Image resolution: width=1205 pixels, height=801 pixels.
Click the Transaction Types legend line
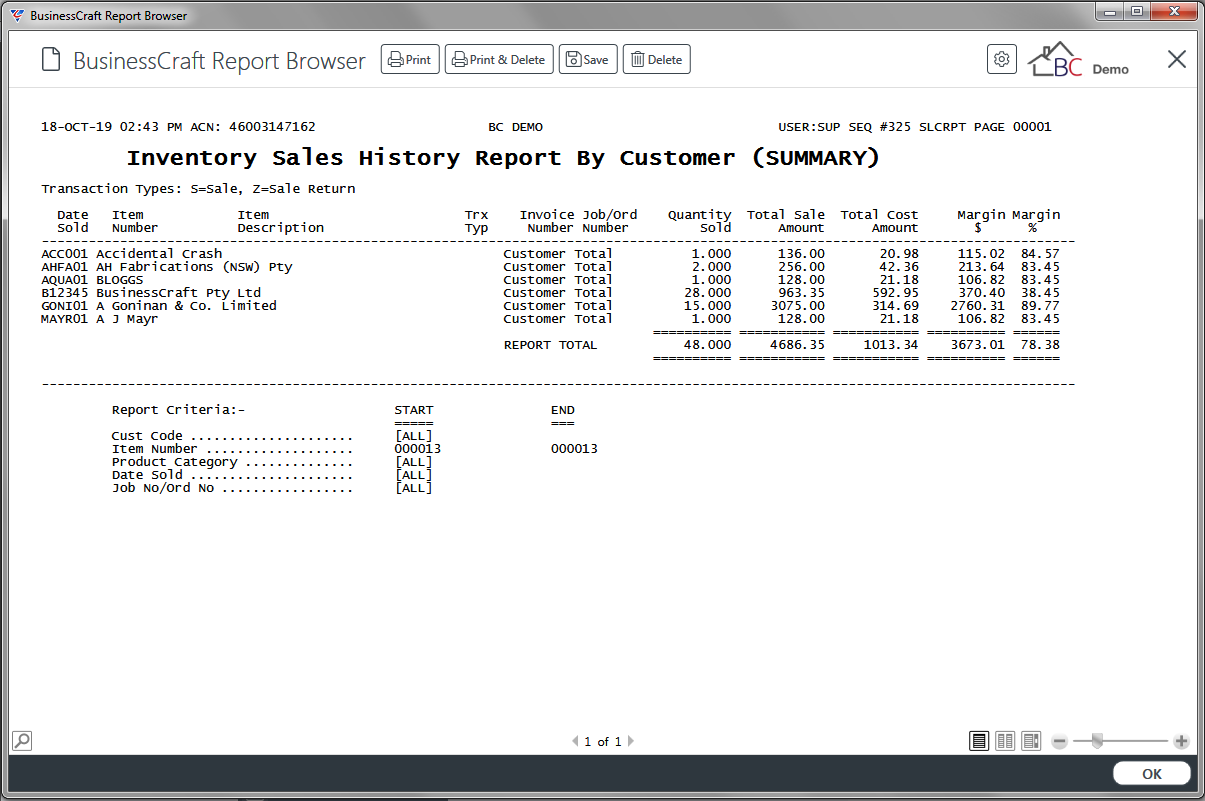198,189
